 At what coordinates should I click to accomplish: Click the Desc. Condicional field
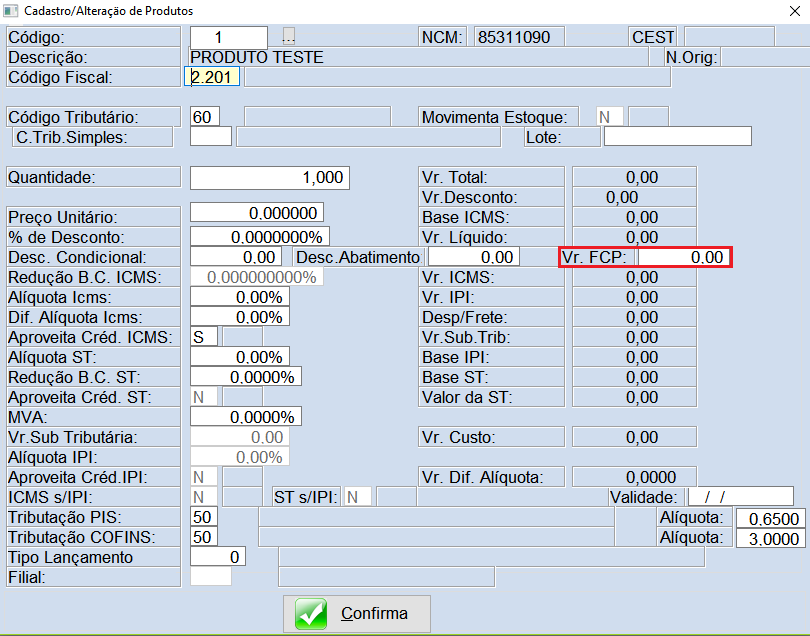(236, 257)
